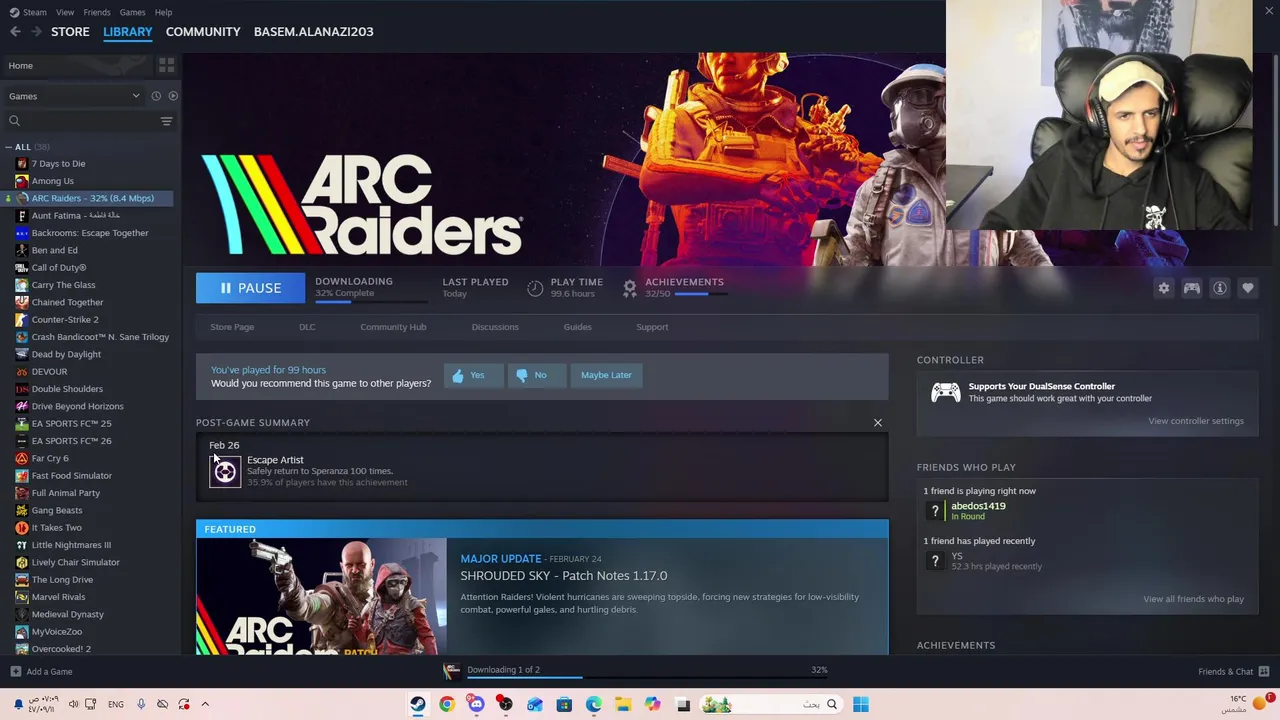This screenshot has height=720, width=1280.
Task: Open advanced library filter icon
Action: click(x=166, y=121)
